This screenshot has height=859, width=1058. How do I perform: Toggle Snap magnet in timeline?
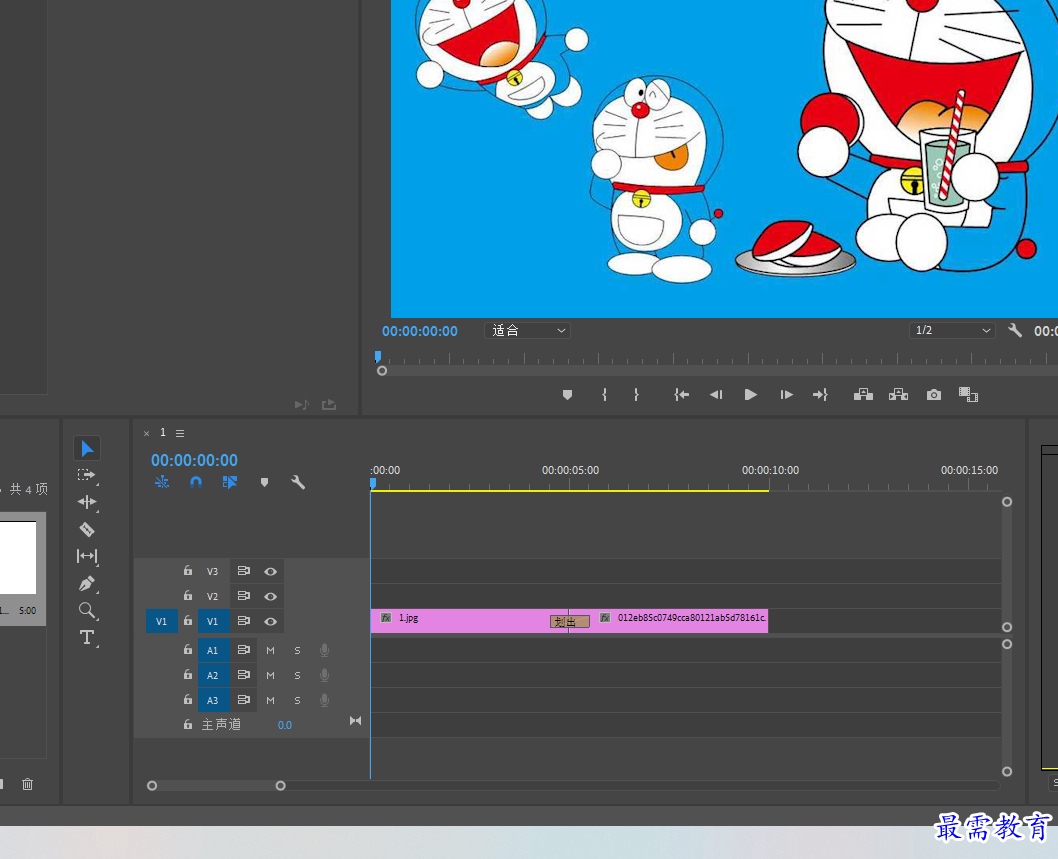point(196,482)
